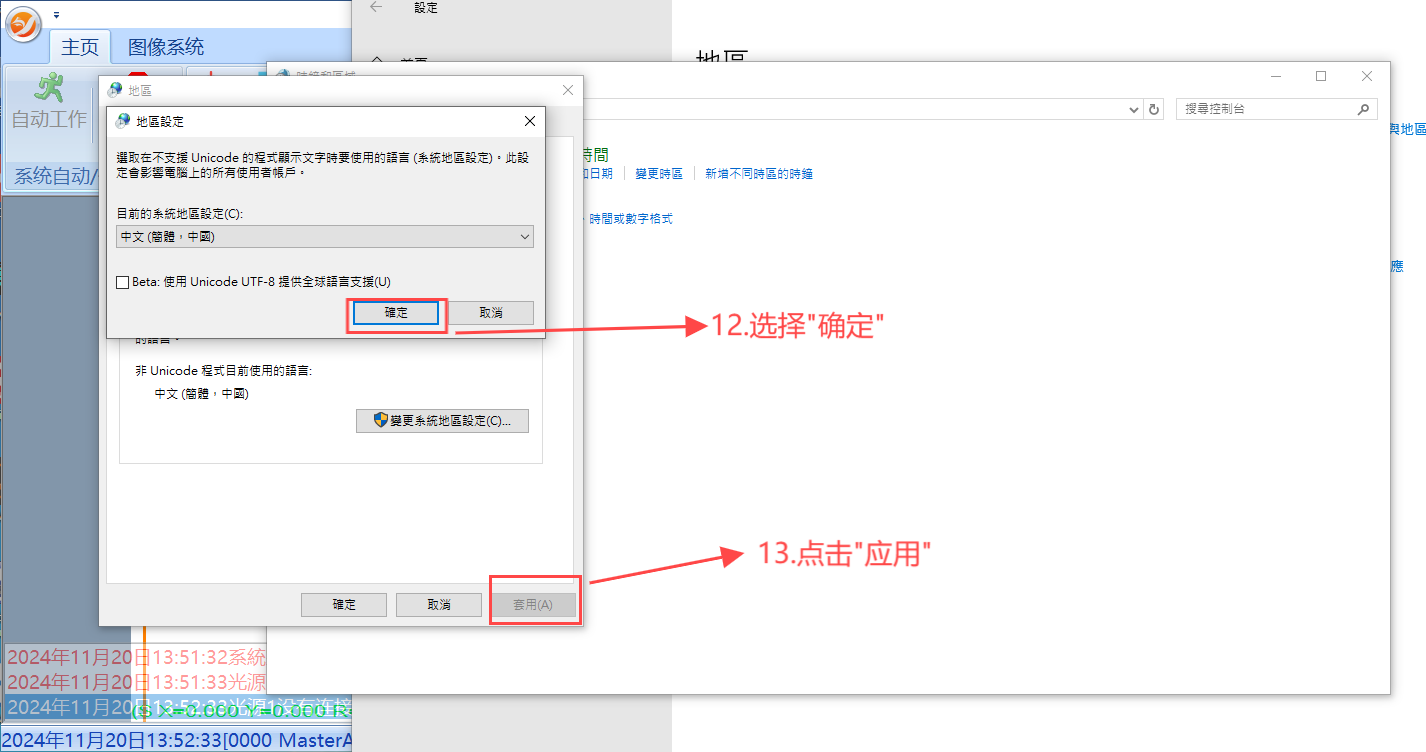Open the quick access toolbar arrow
The height and width of the screenshot is (752, 1426).
57,16
